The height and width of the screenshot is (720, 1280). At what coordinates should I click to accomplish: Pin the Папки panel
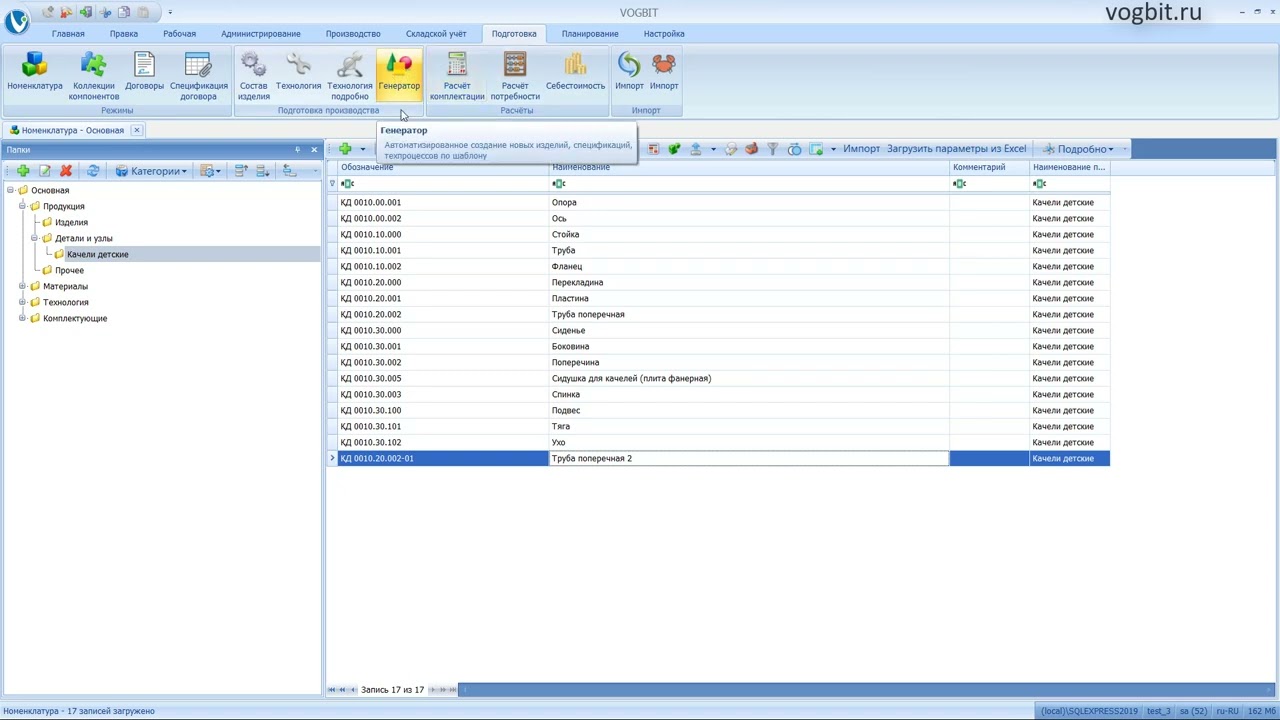297,150
